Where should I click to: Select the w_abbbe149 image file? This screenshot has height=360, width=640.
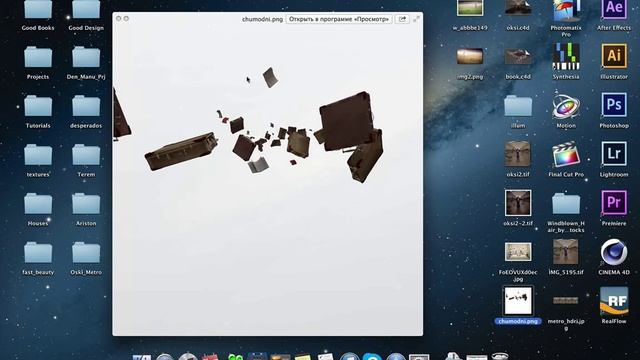tap(470, 8)
